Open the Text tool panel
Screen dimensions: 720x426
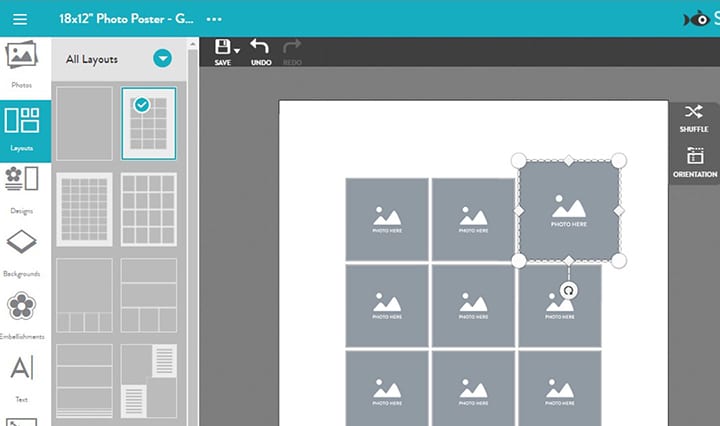click(22, 379)
